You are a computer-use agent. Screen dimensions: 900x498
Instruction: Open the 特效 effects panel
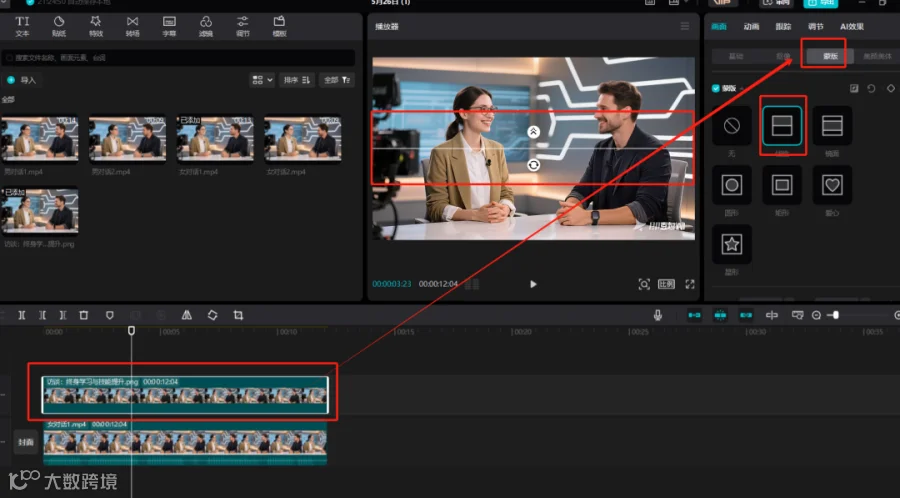pyautogui.click(x=96, y=25)
